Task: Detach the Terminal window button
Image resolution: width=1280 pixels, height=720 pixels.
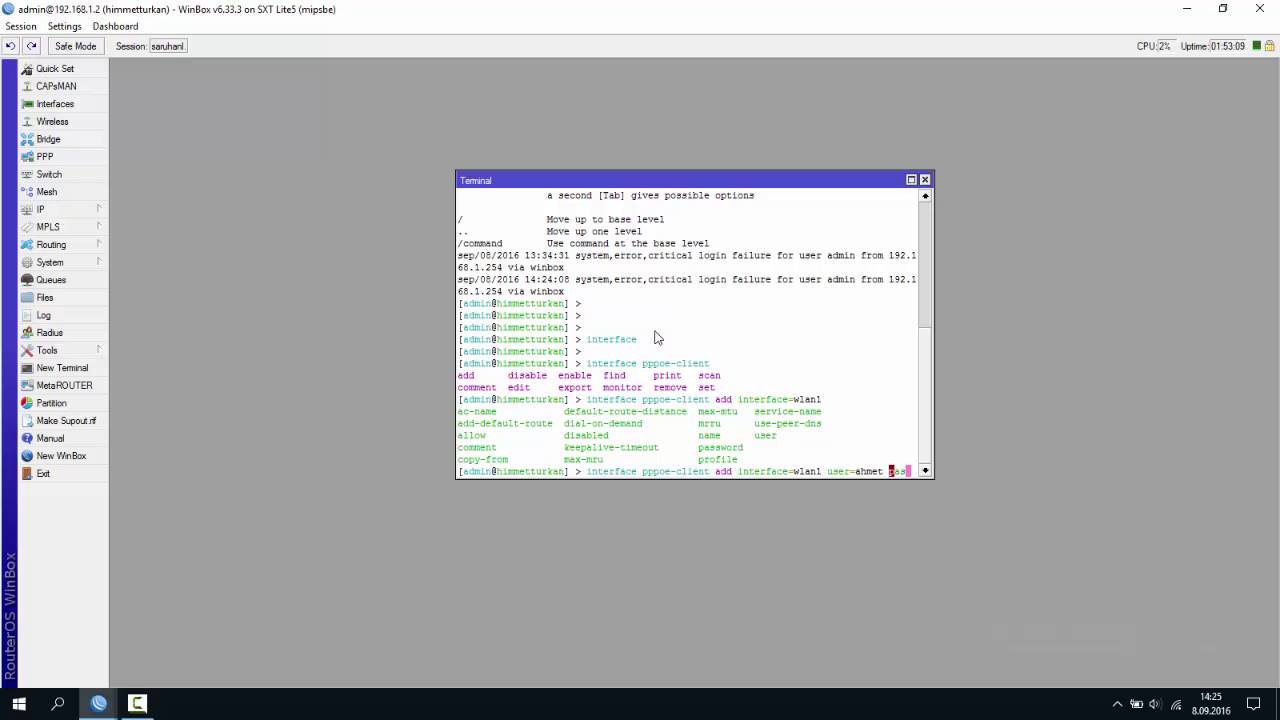Action: pyautogui.click(x=911, y=180)
